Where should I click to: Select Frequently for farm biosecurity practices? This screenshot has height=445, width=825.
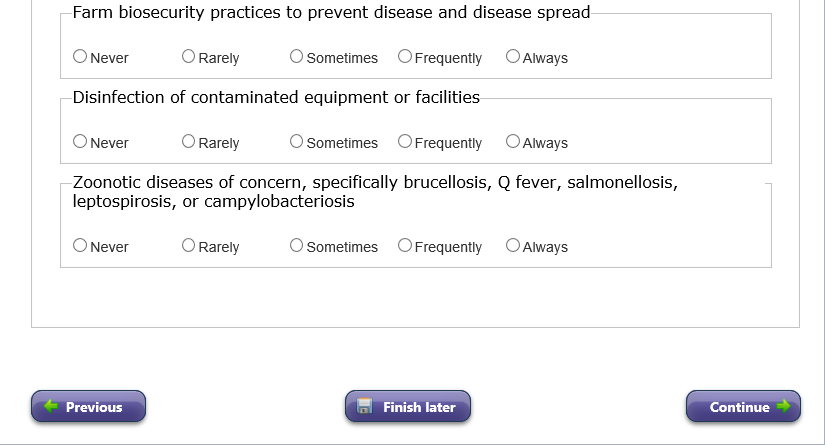(x=404, y=57)
